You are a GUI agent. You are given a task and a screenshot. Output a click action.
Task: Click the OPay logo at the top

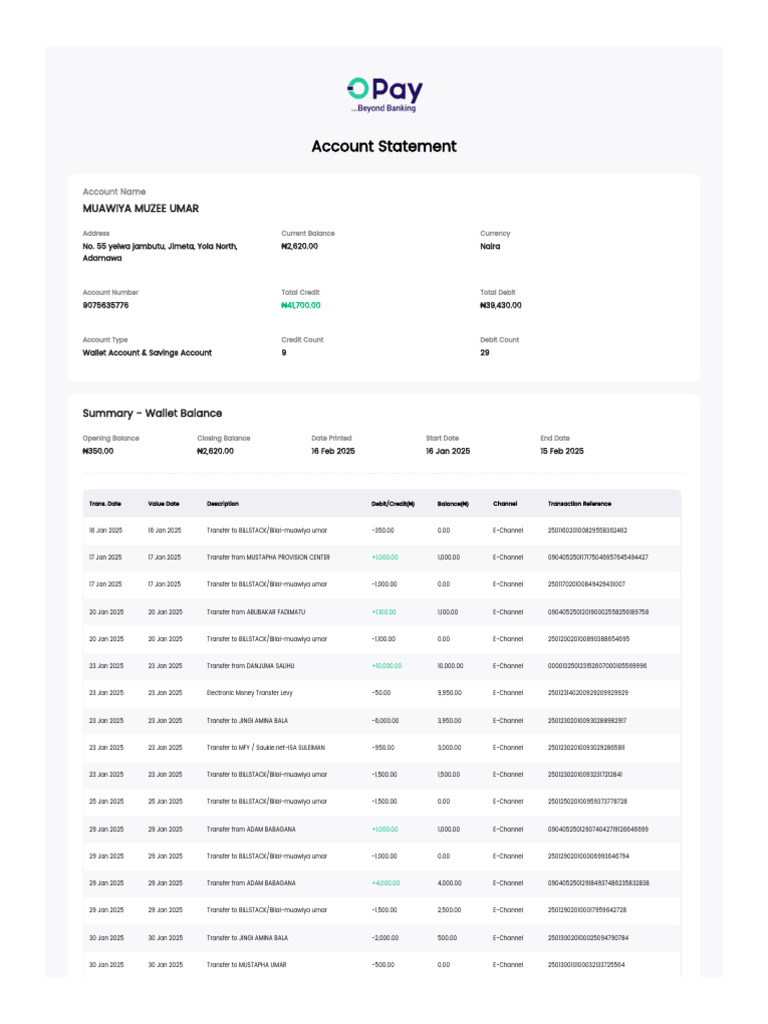point(384,95)
